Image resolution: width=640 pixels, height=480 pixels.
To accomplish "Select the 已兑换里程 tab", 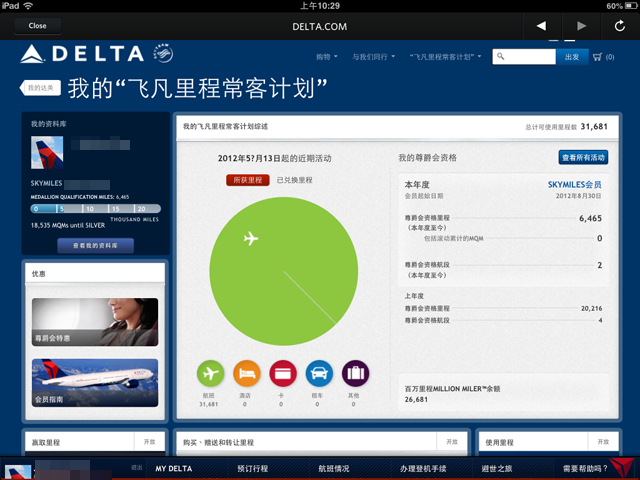I will click(x=295, y=180).
